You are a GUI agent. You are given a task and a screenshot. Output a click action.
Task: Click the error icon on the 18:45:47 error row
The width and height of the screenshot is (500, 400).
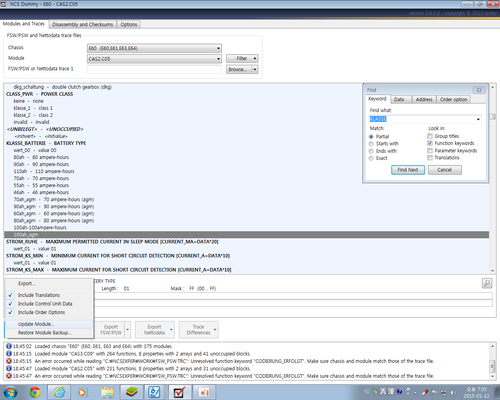(x=9, y=376)
